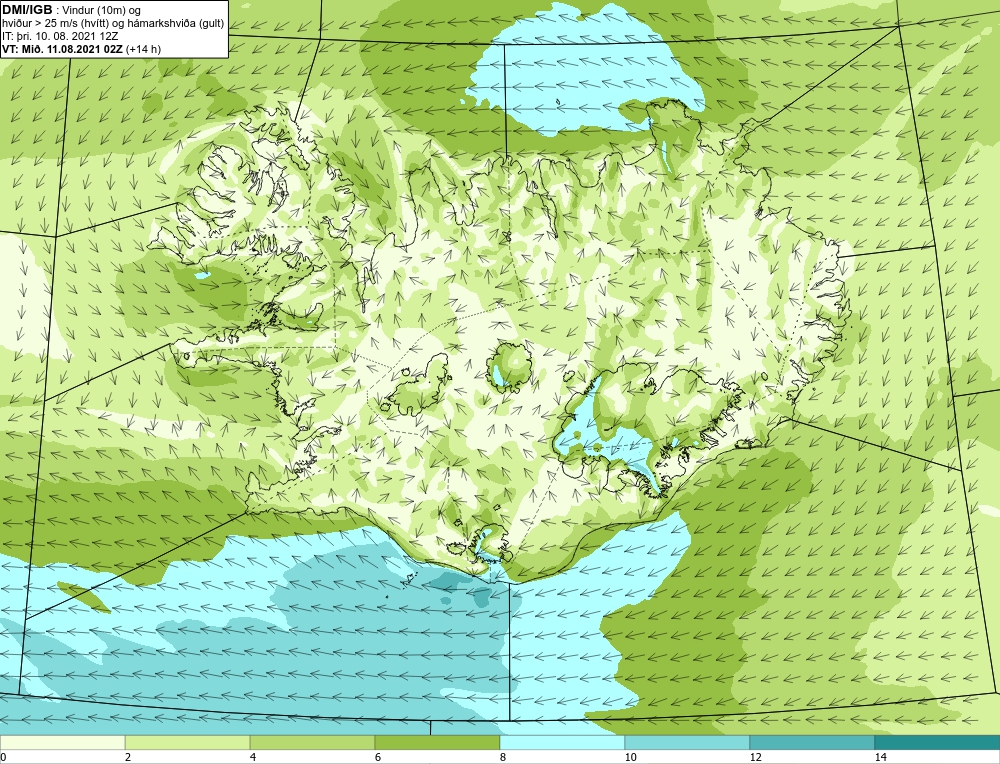Click the 12–14 m/s teal legend swatch
Screen dimensions: 1000x764
click(x=812, y=742)
